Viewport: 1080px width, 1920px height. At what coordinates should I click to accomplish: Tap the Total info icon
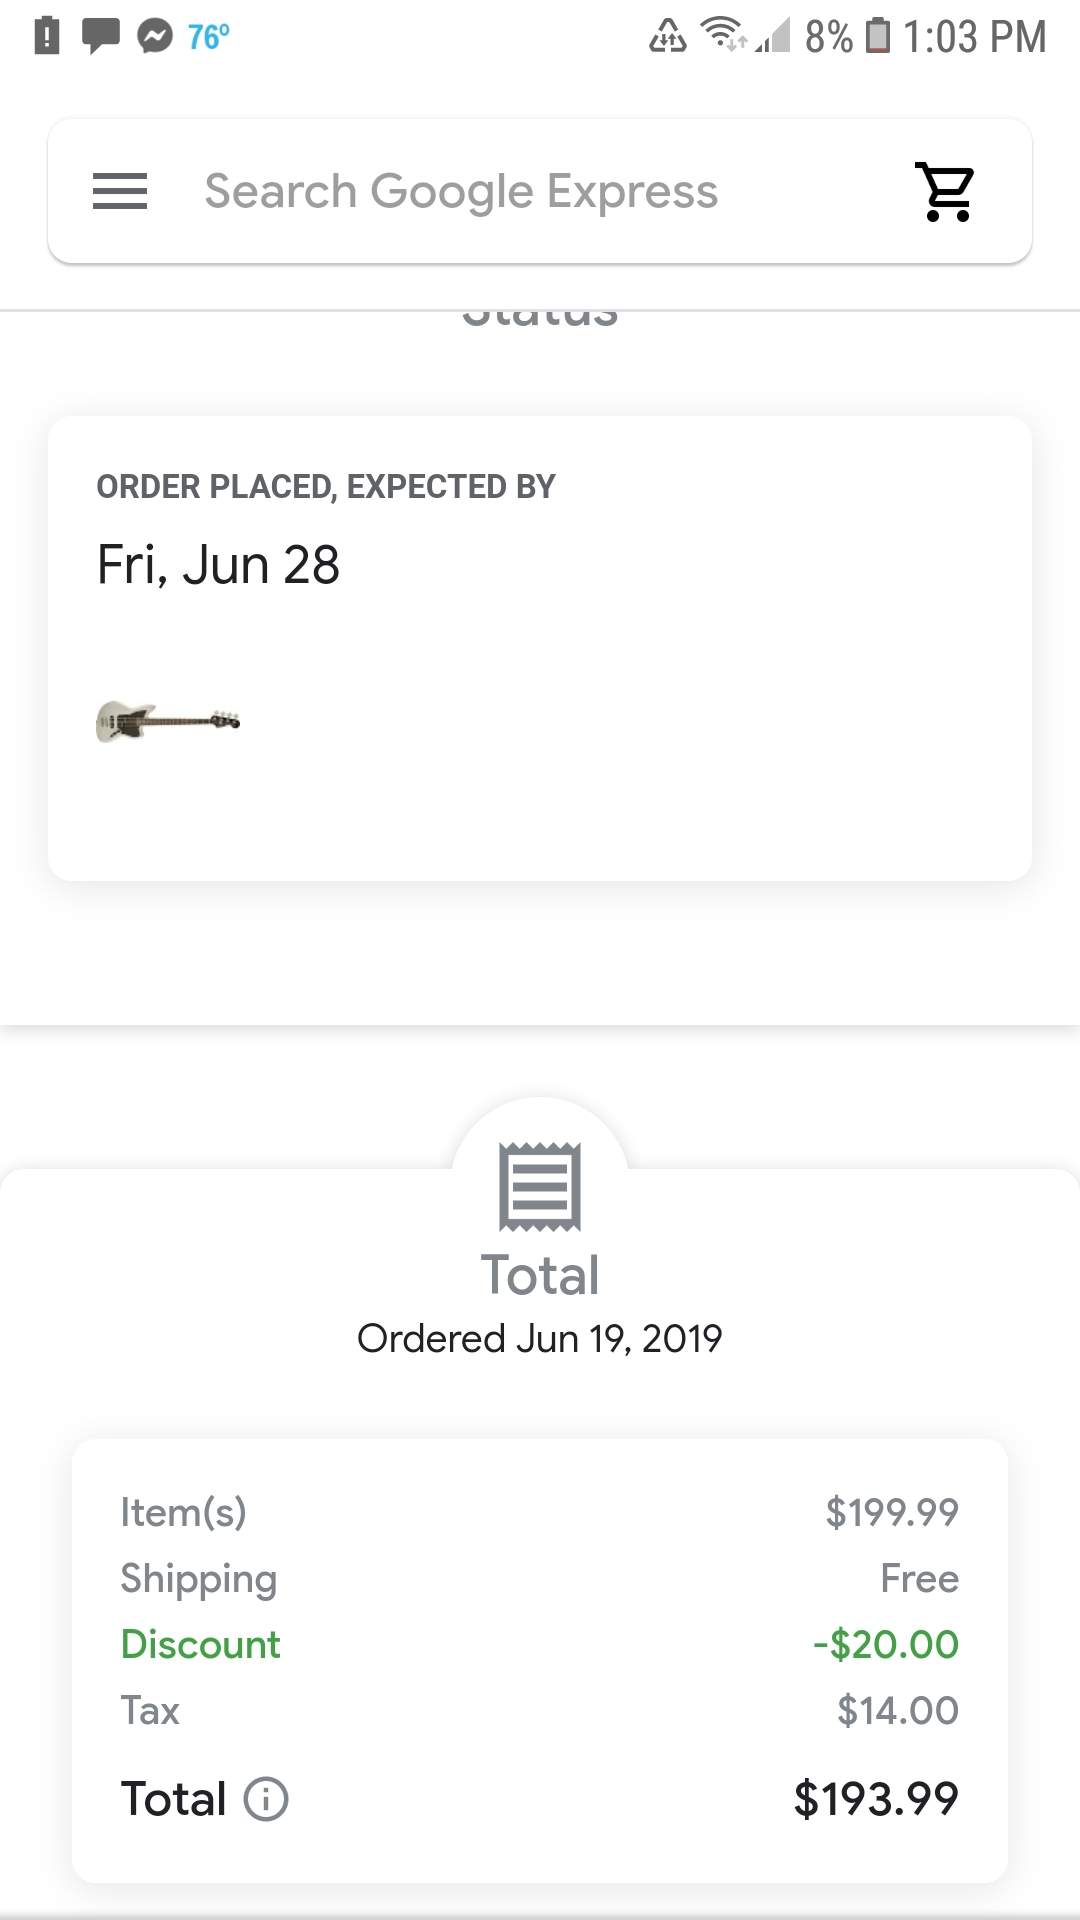[x=266, y=1799]
